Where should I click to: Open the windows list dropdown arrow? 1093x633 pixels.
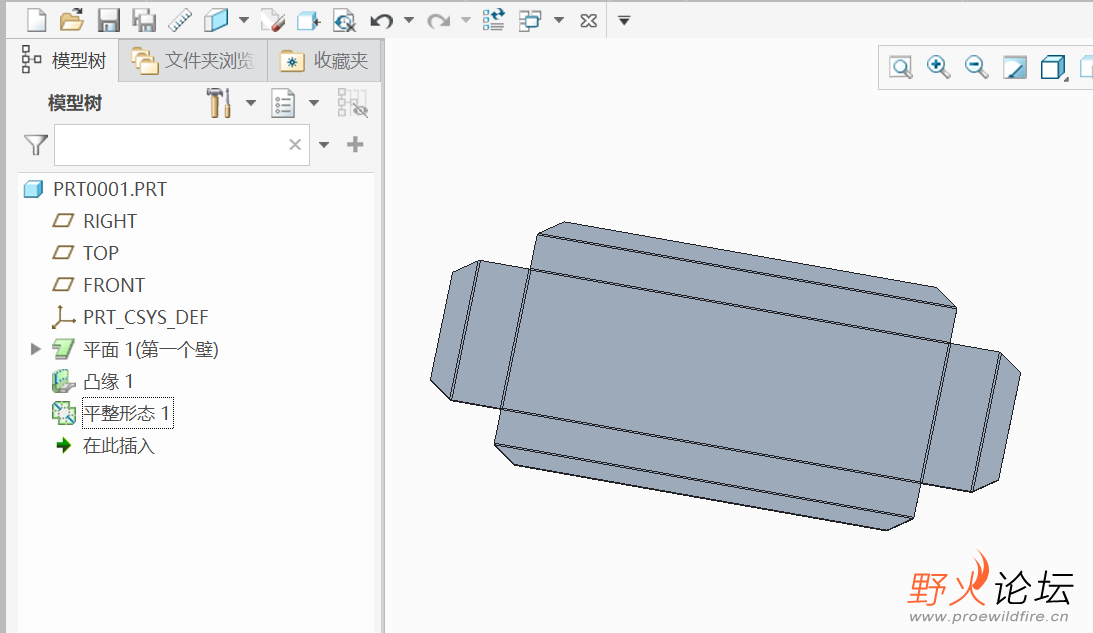point(559,20)
